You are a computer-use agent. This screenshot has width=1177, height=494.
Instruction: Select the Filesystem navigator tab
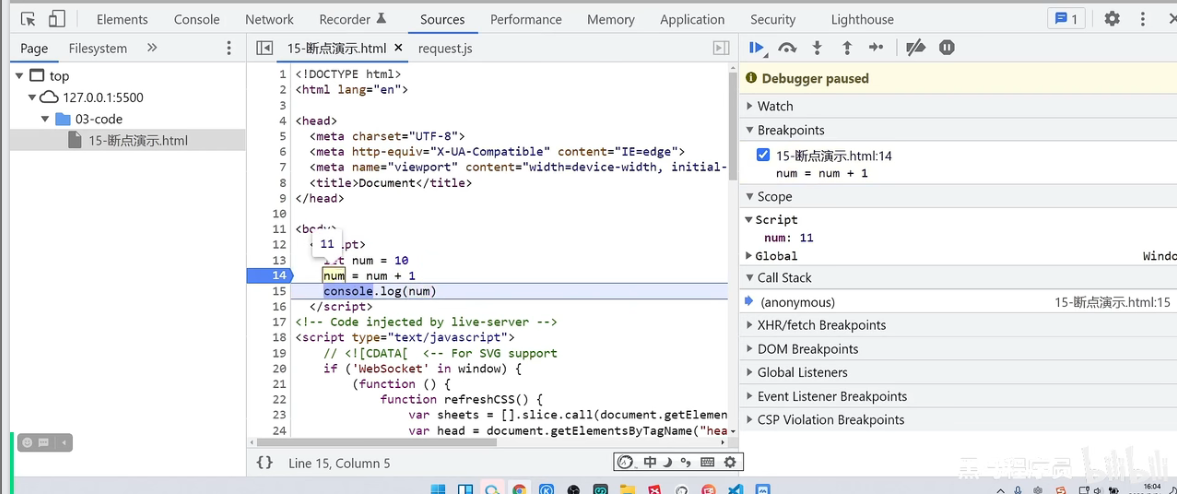point(98,49)
